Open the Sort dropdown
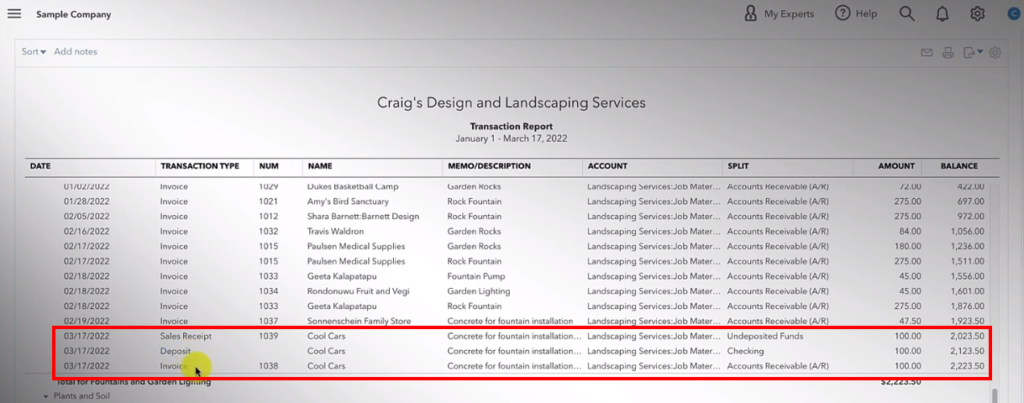The image size is (1024, 403). coord(33,52)
